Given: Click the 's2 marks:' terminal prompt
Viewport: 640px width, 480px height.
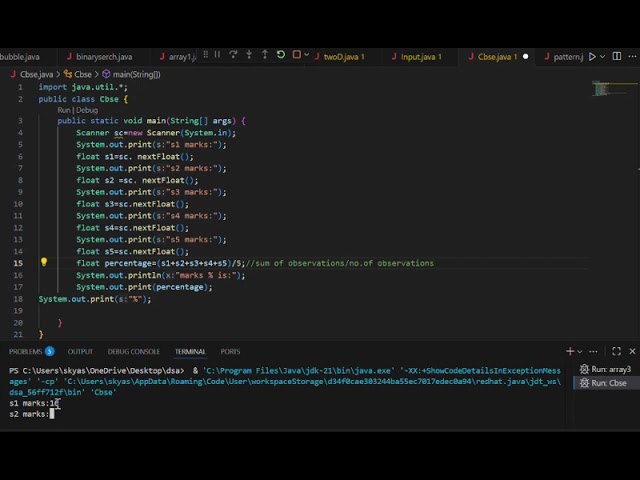Looking at the screenshot, I should tap(29, 414).
